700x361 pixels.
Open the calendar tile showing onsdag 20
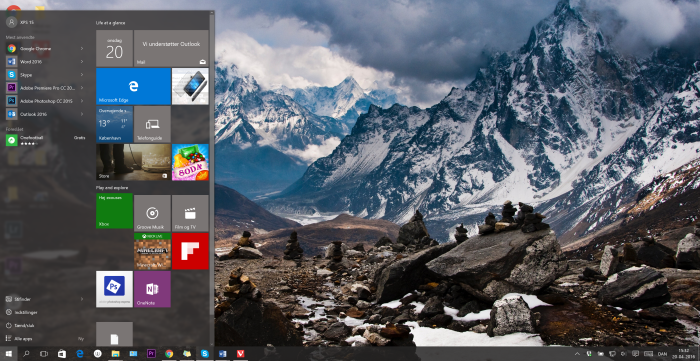tap(114, 48)
